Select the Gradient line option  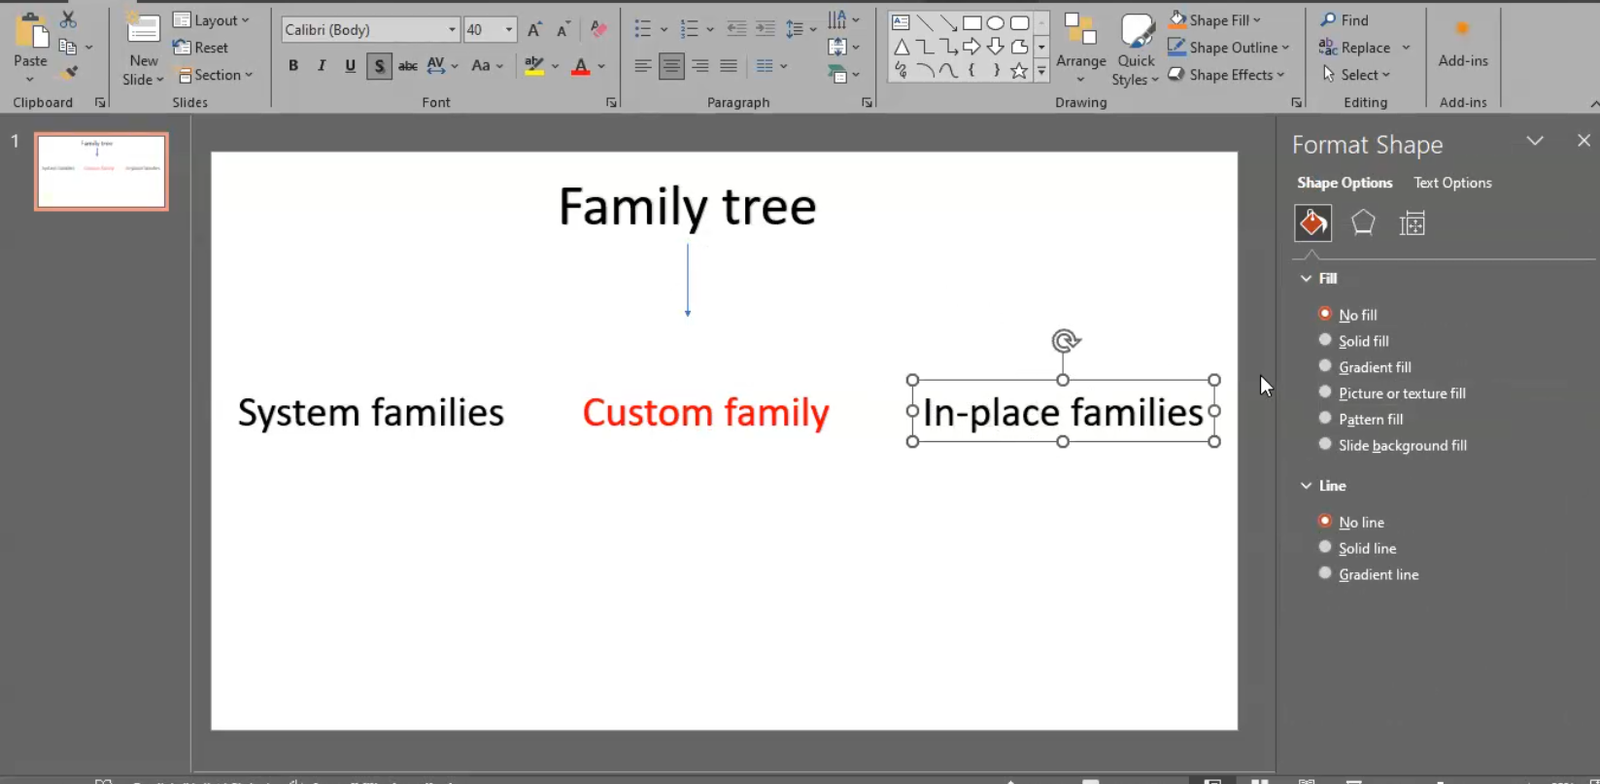1368,574
